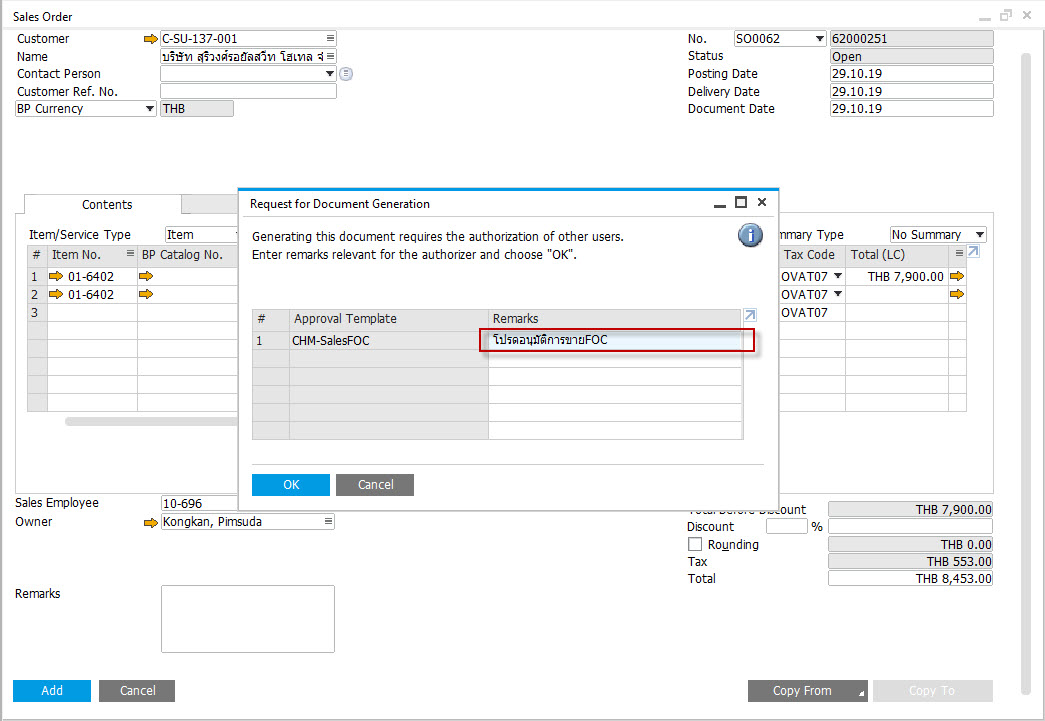Screen dimensions: 1045x721
Task: Click the horizontal scrollbar under the item grid
Action: pos(151,421)
